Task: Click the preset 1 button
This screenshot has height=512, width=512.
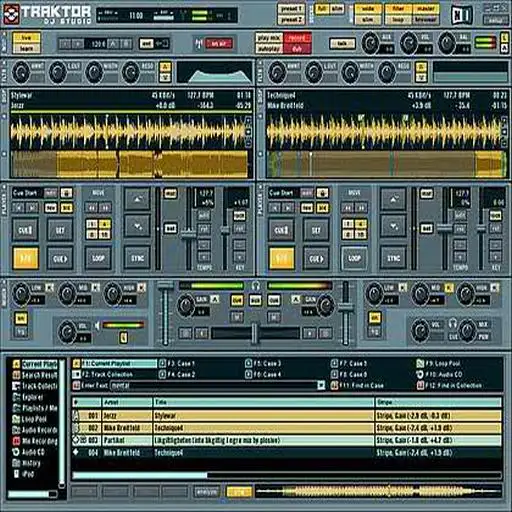Action: (291, 9)
